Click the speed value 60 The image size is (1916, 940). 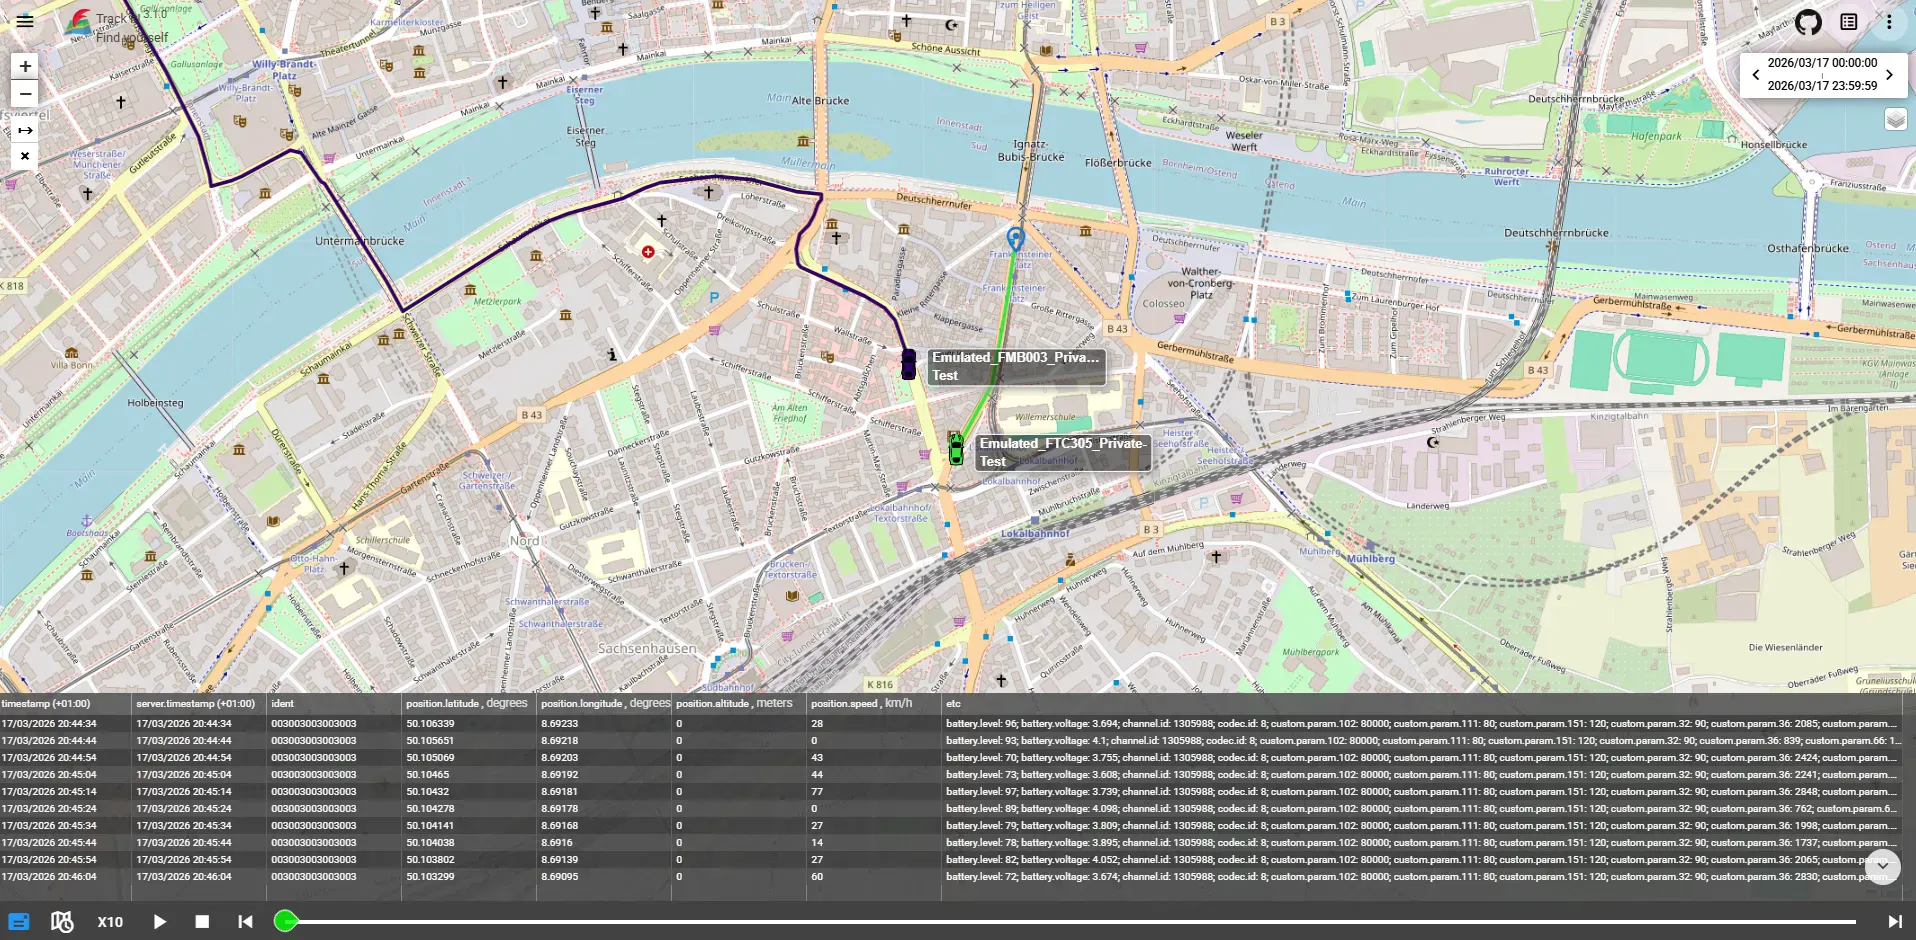(x=817, y=876)
